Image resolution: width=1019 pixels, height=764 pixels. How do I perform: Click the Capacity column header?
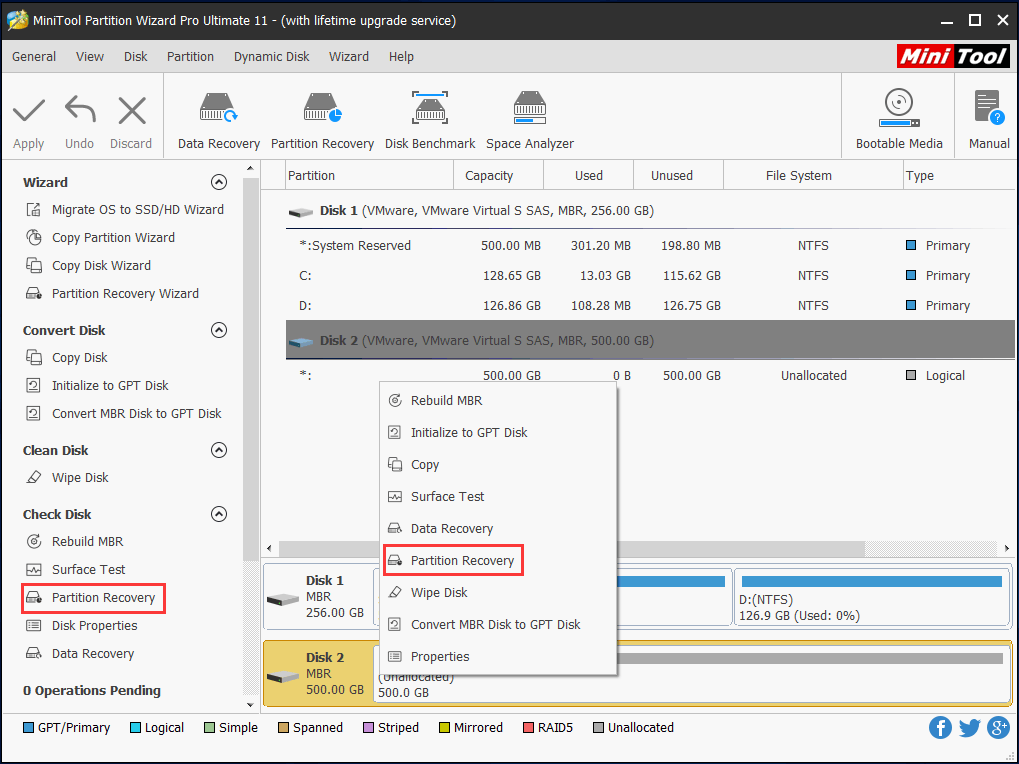[489, 176]
